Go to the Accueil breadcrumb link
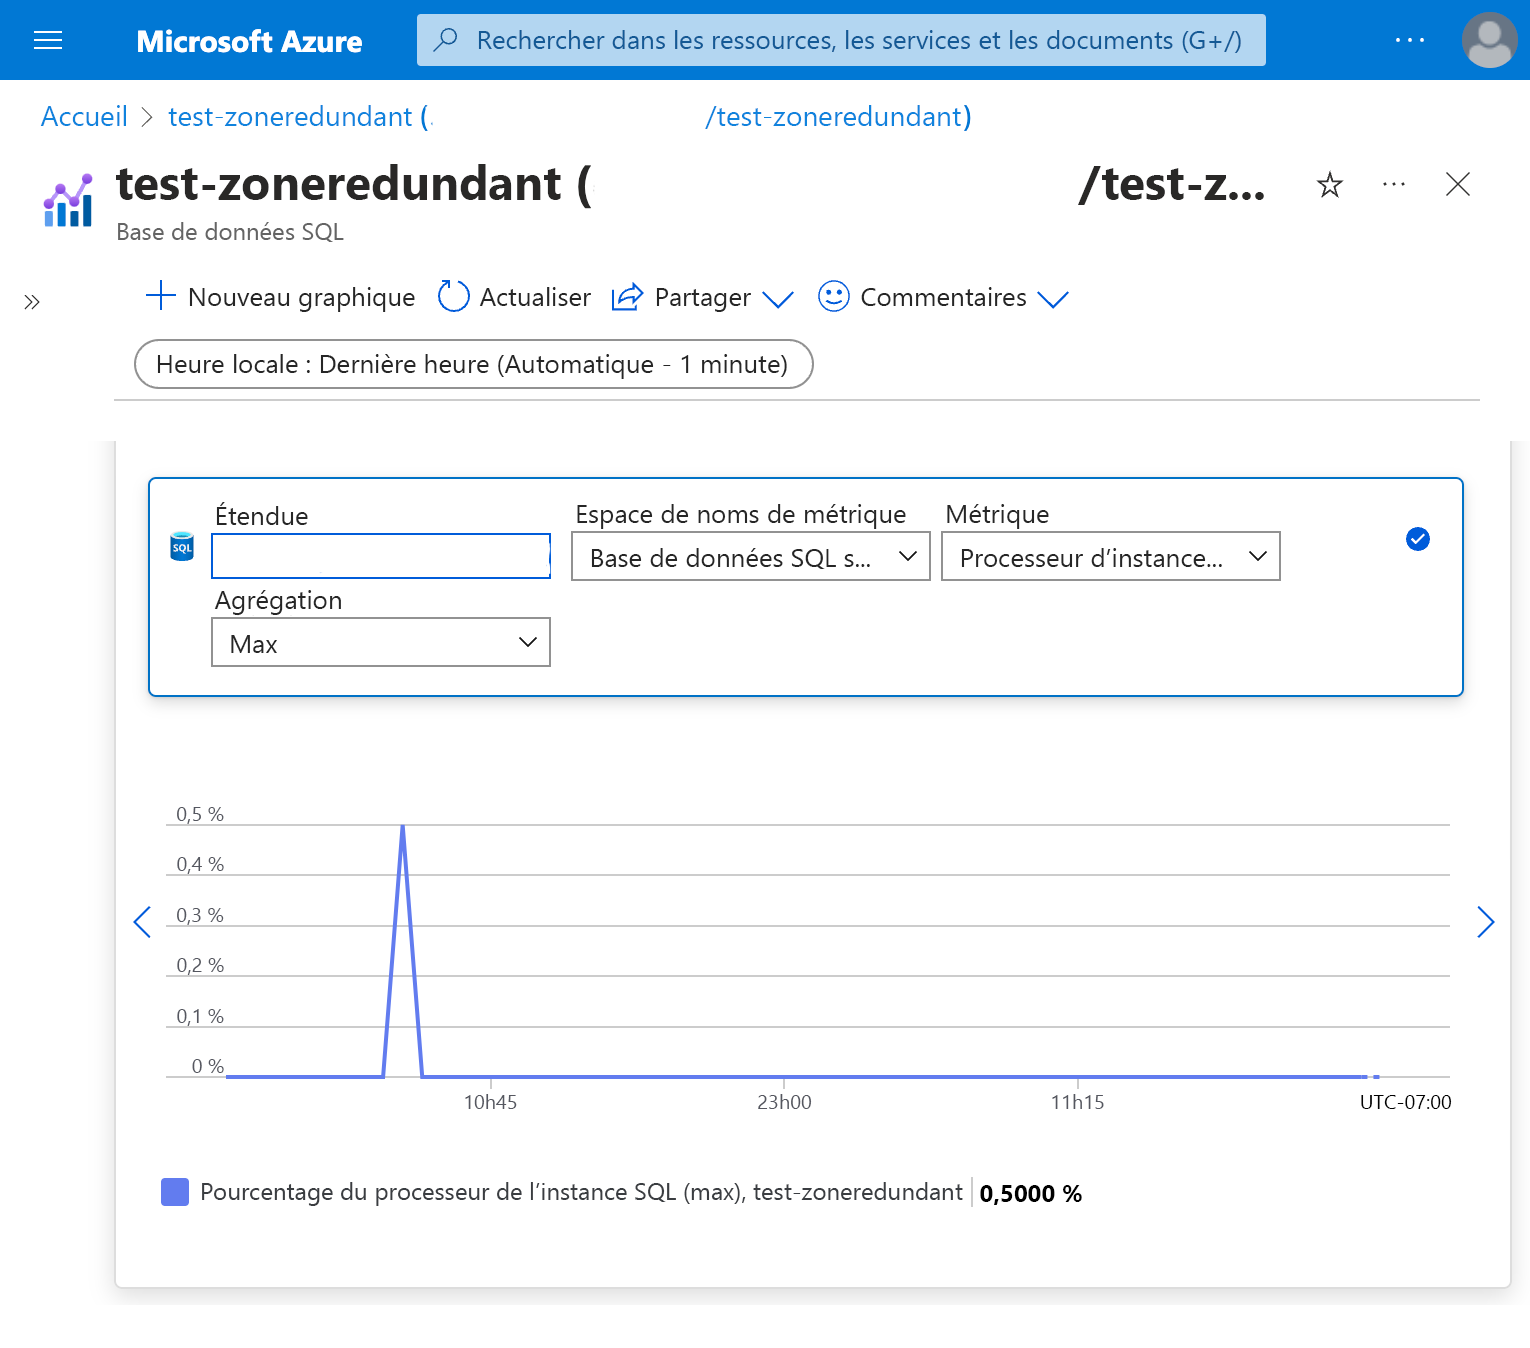The width and height of the screenshot is (1530, 1348). coord(84,117)
